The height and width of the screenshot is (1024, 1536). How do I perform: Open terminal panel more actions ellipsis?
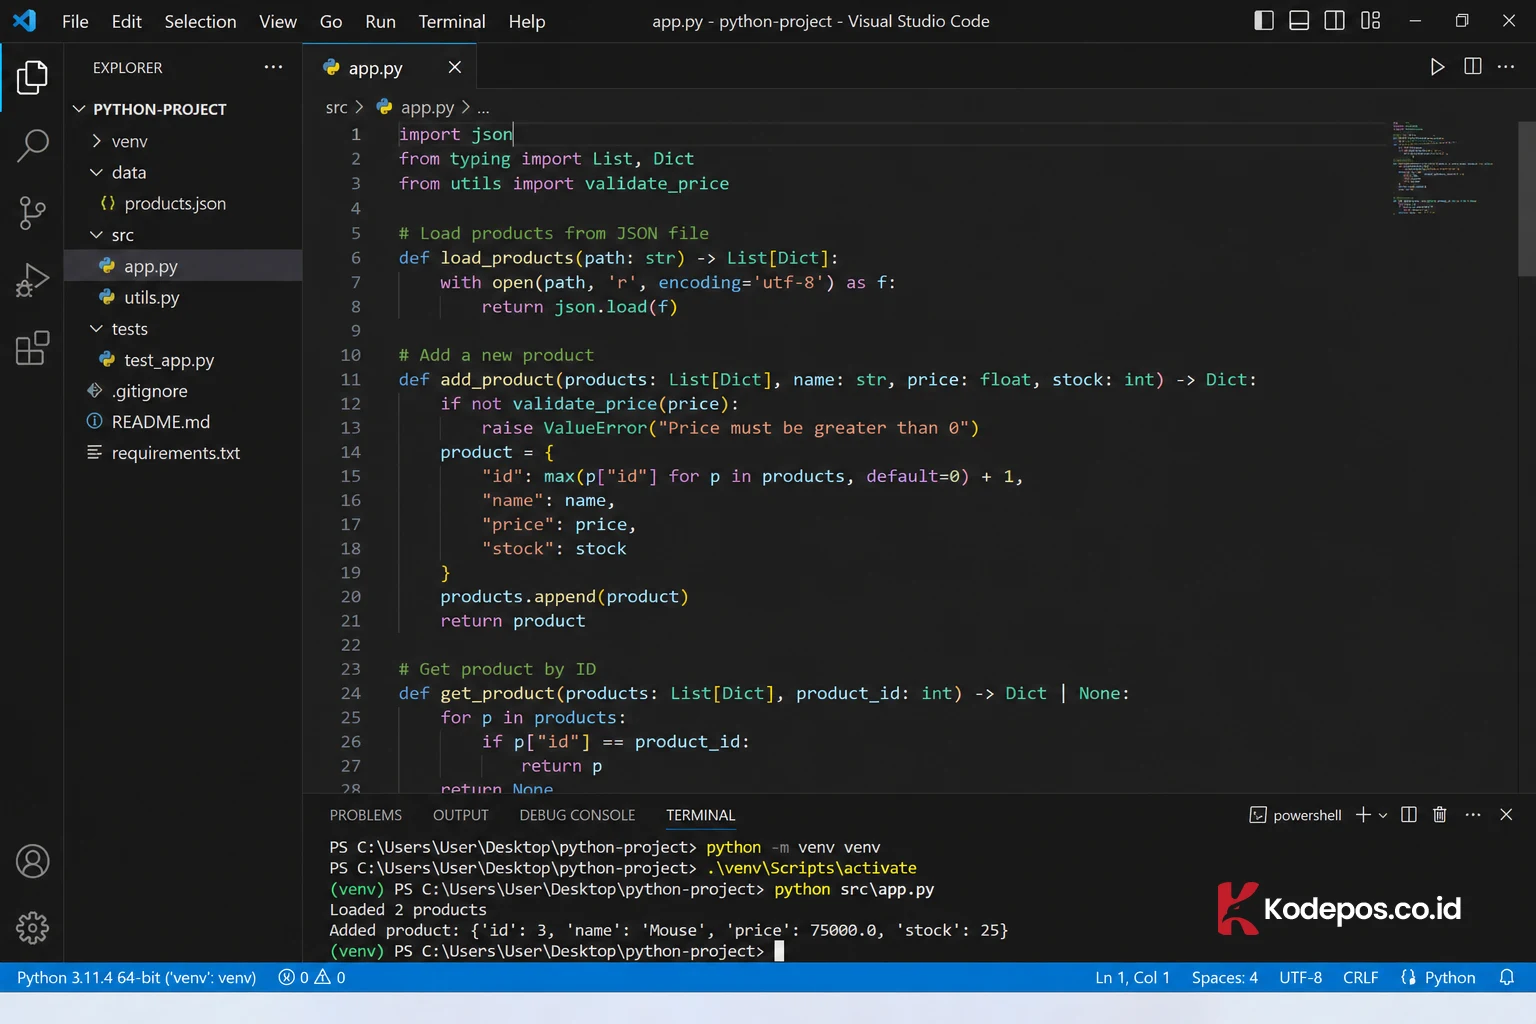[x=1473, y=815]
